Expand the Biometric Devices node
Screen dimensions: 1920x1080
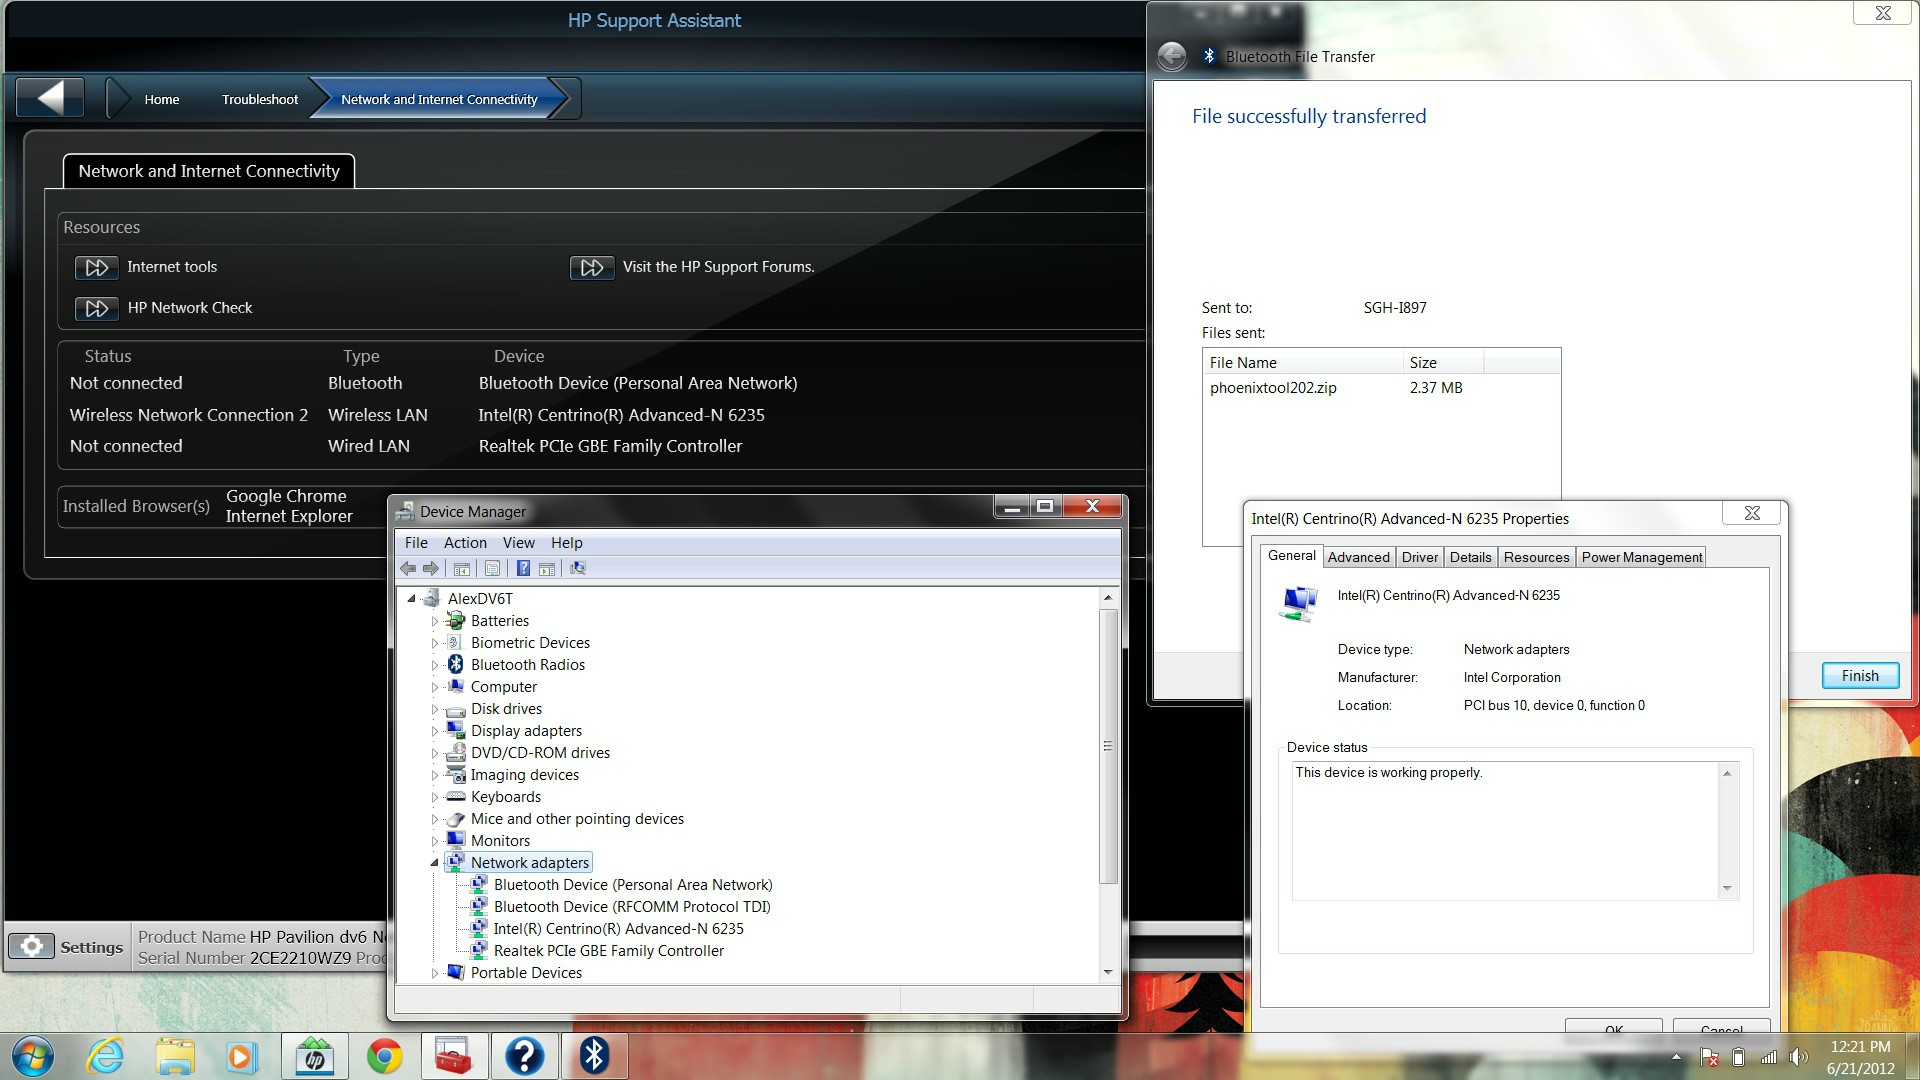click(x=434, y=643)
